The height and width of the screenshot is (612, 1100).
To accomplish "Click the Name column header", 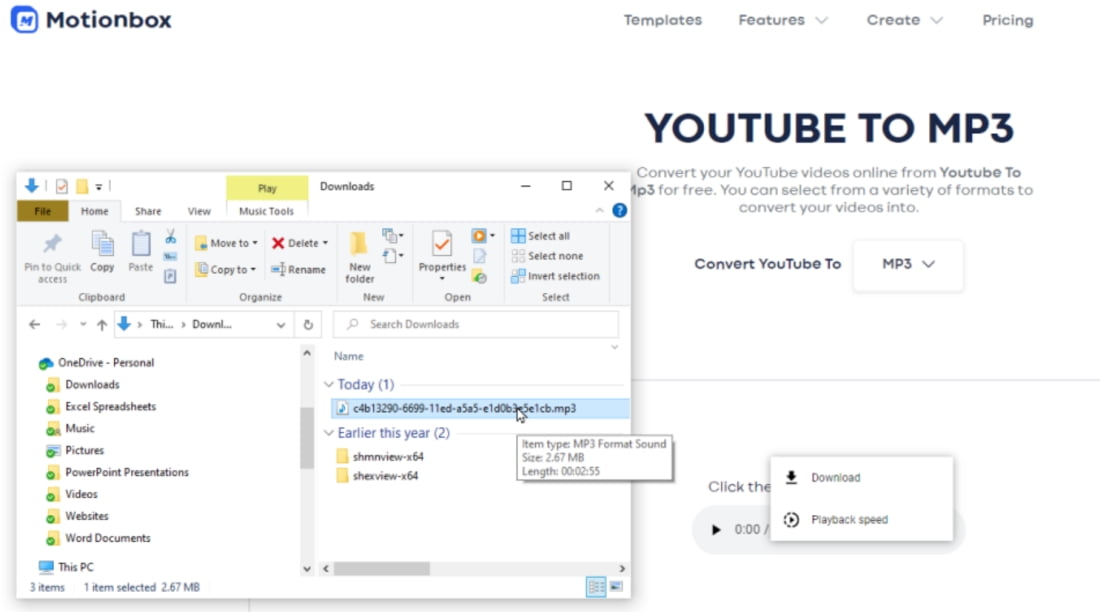I will [349, 357].
